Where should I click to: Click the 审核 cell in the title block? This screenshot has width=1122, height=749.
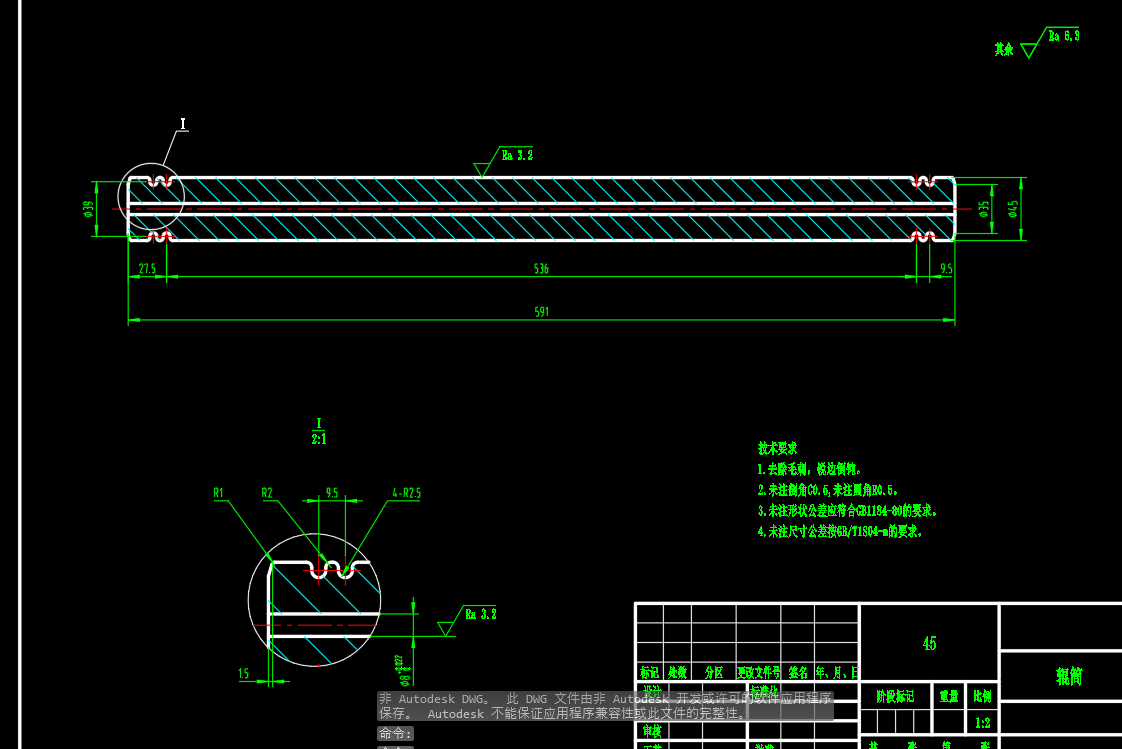tap(652, 730)
